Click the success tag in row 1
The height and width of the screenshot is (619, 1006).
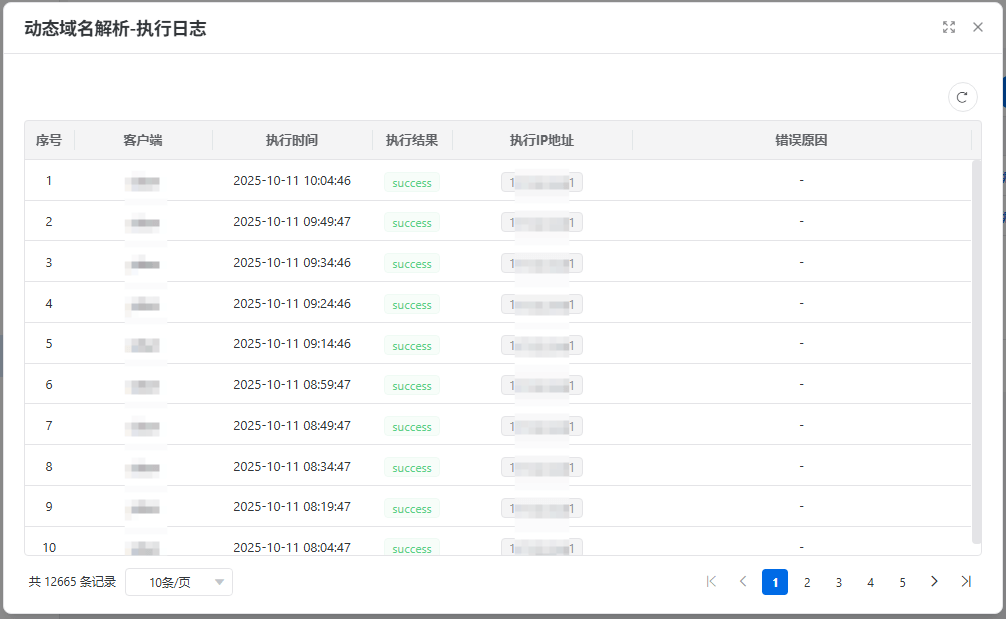point(412,183)
